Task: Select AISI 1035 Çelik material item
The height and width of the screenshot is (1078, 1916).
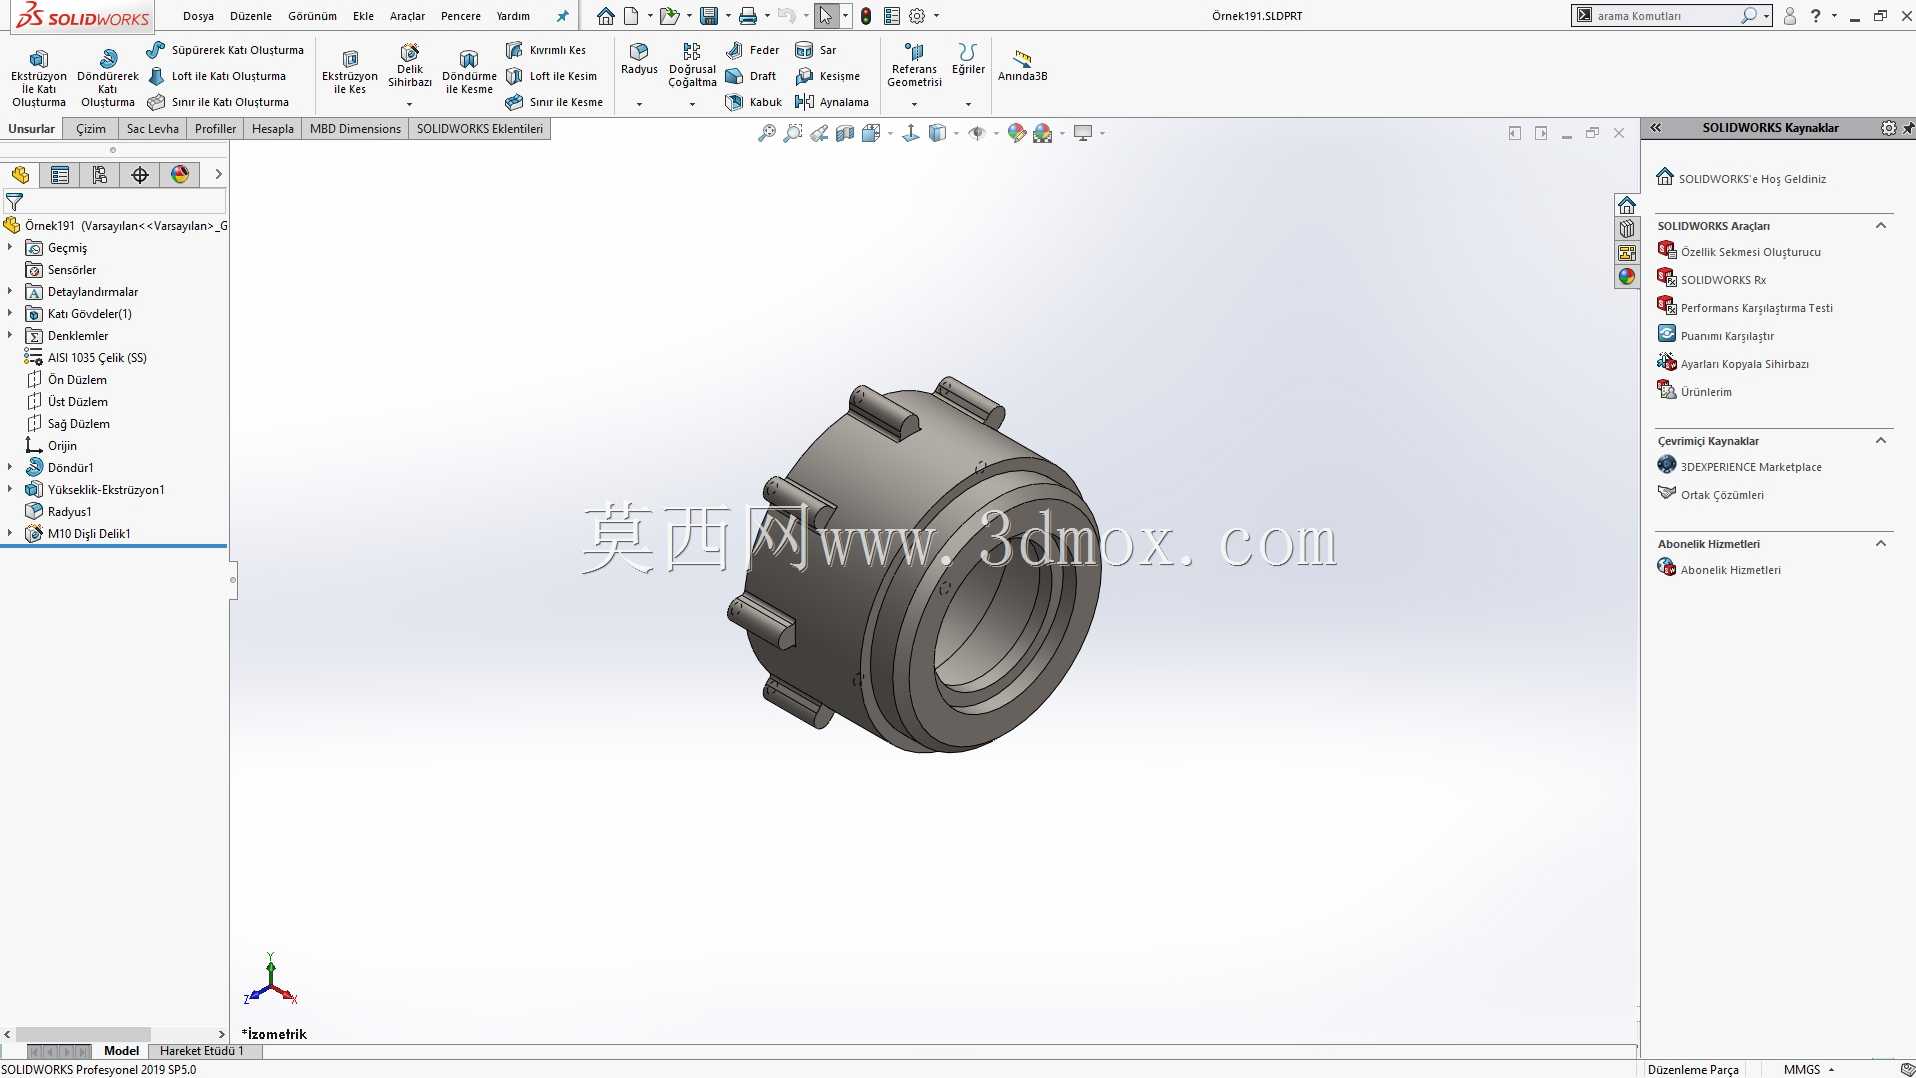Action: coord(97,358)
